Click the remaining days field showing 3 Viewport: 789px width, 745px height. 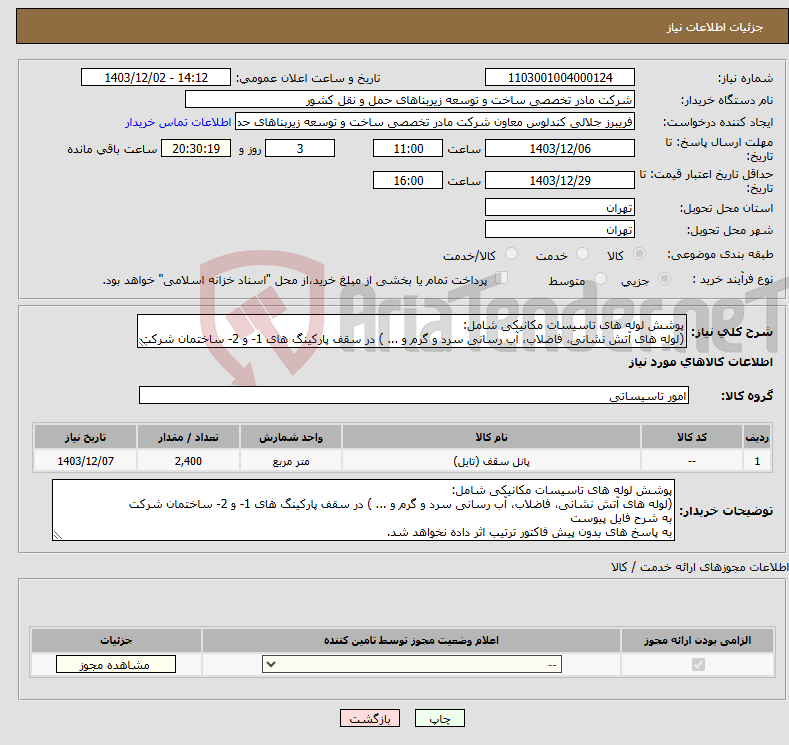(300, 148)
